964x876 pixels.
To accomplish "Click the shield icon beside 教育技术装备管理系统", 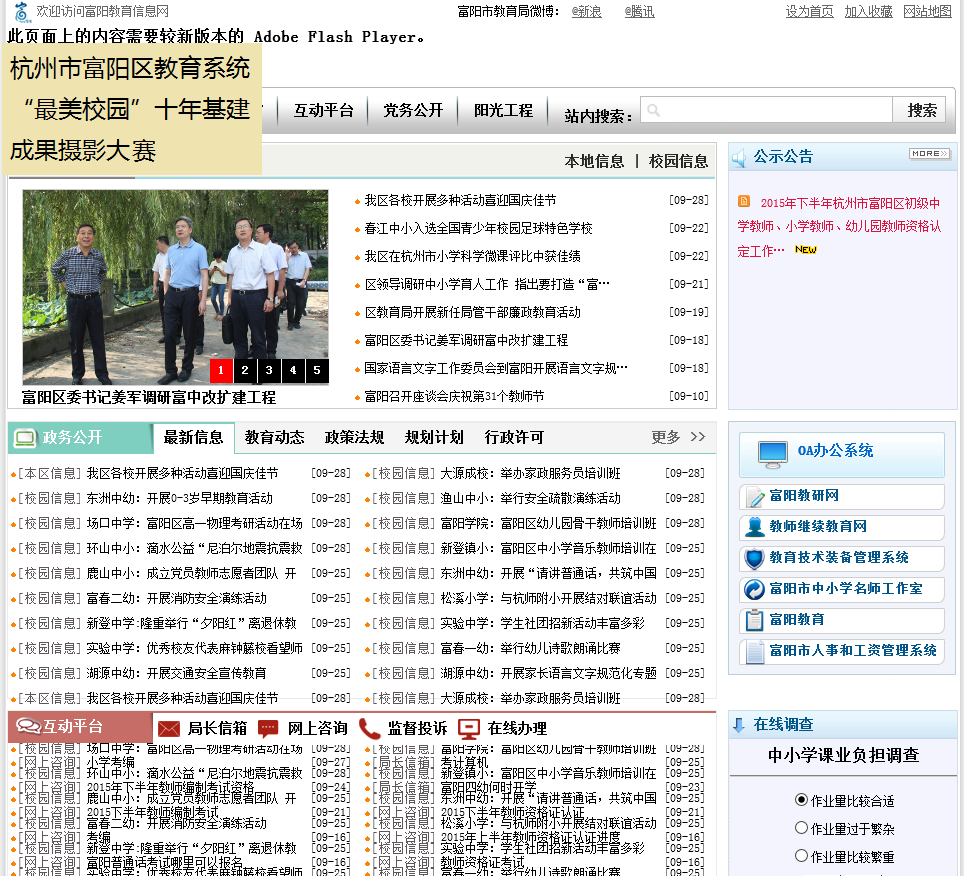I will tap(754, 558).
